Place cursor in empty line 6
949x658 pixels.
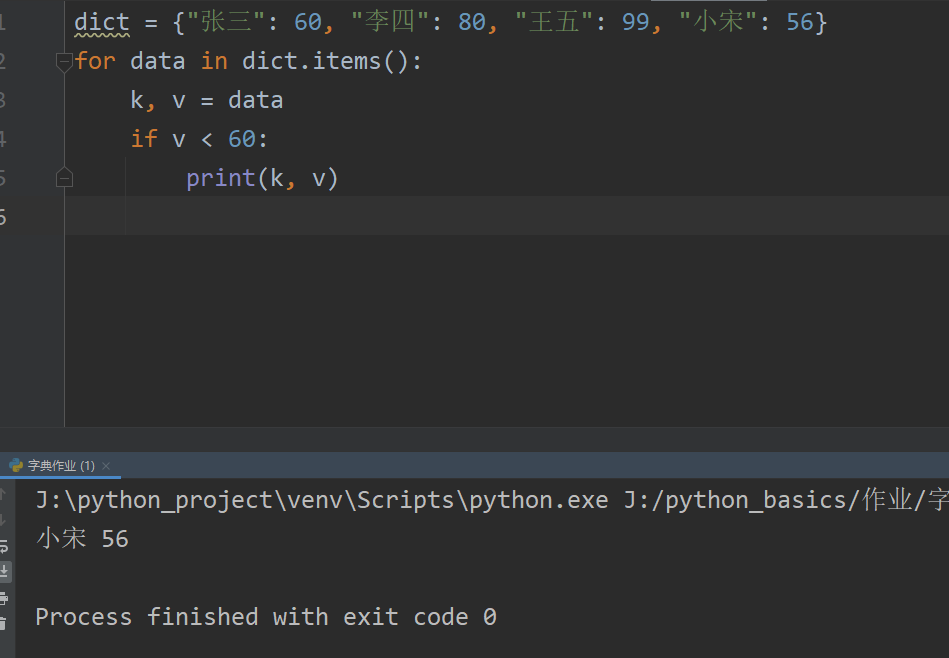tap(400, 216)
